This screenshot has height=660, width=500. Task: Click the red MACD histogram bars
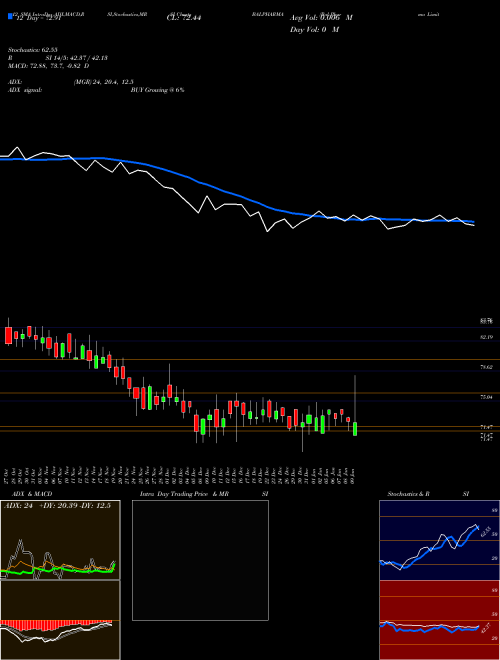click(56, 625)
